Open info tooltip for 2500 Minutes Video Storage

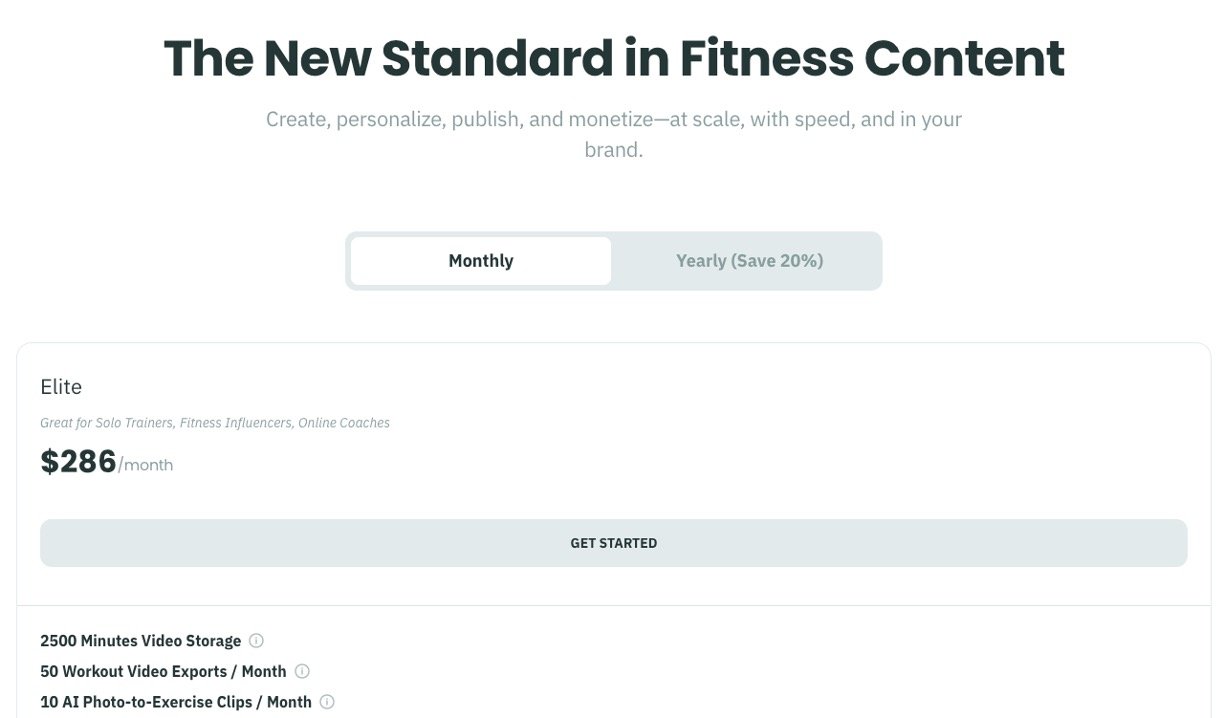click(256, 641)
